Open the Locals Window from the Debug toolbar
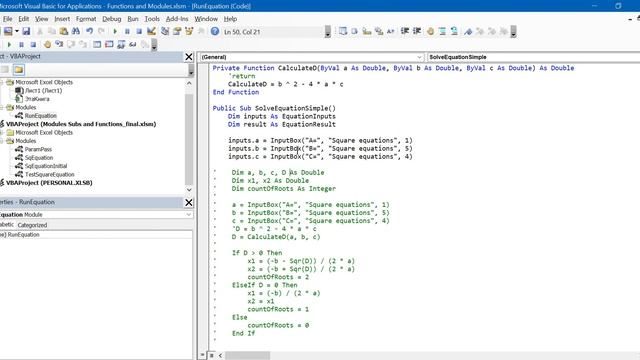The width and height of the screenshot is (640, 360). [97, 44]
